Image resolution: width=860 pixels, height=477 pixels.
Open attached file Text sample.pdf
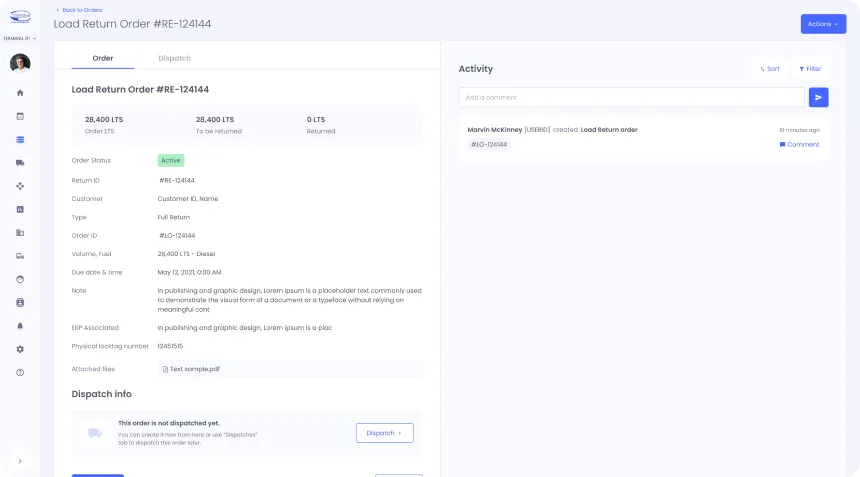click(194, 369)
